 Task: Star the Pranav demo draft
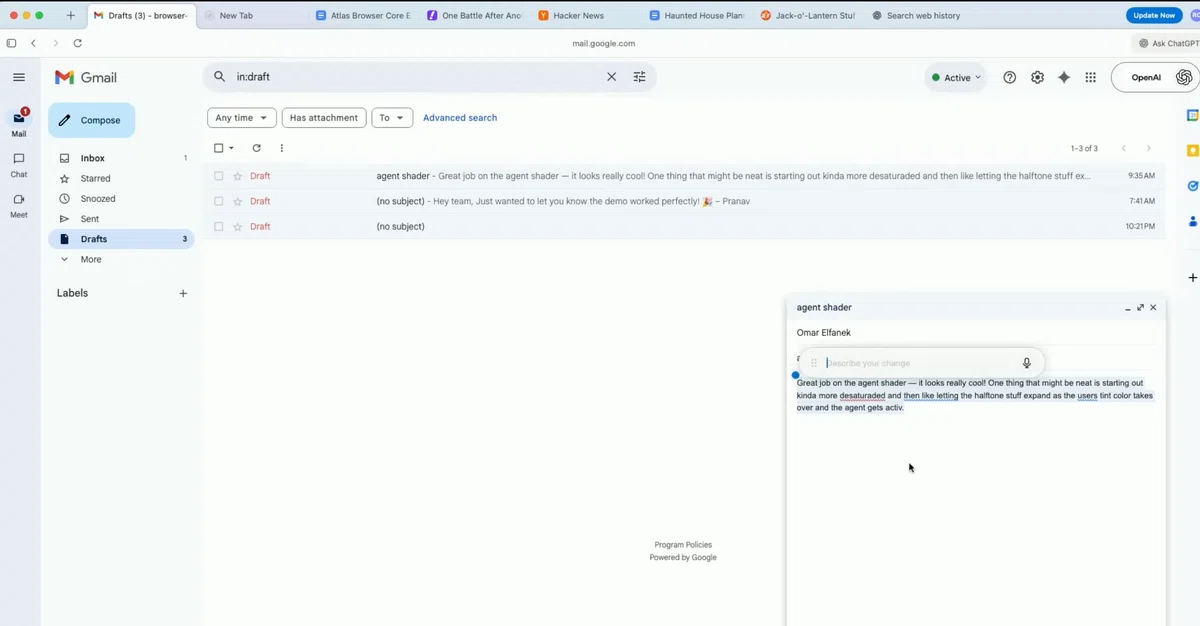238,201
